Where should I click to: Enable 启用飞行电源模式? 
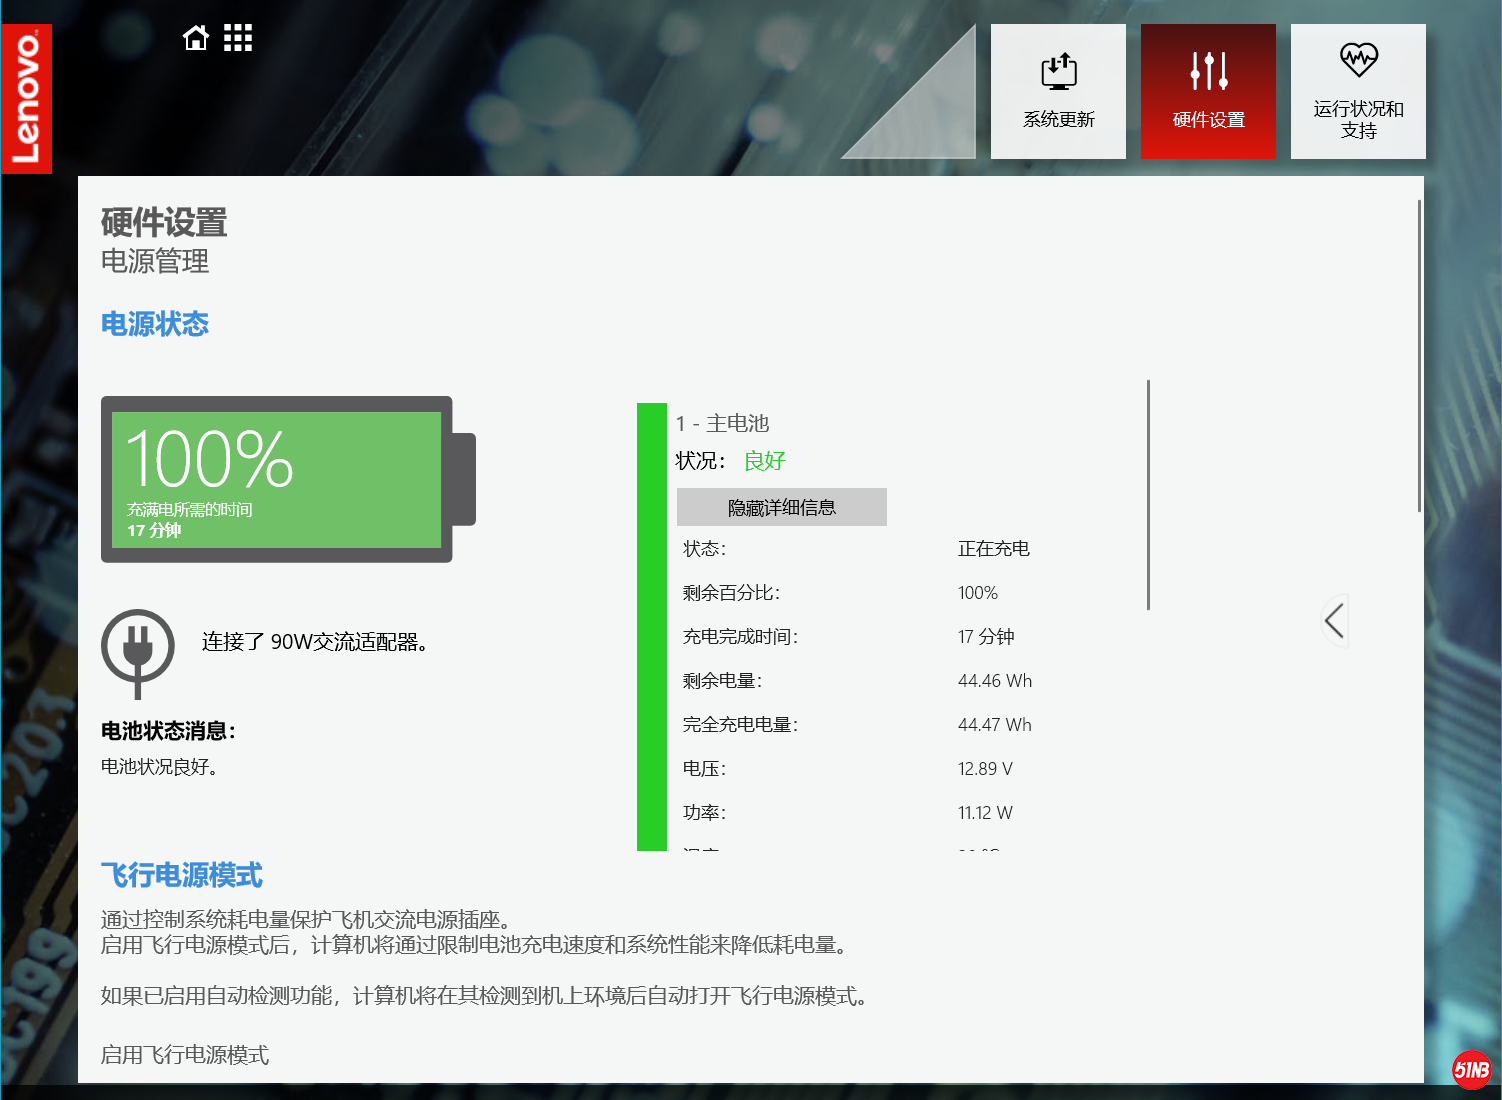(184, 1055)
